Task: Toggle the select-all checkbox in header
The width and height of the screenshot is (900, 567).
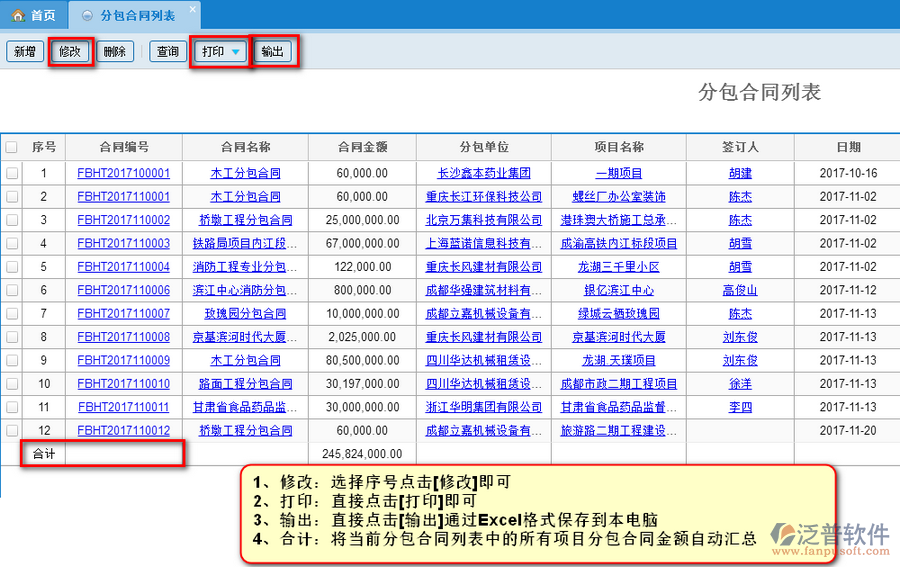Action: point(12,147)
